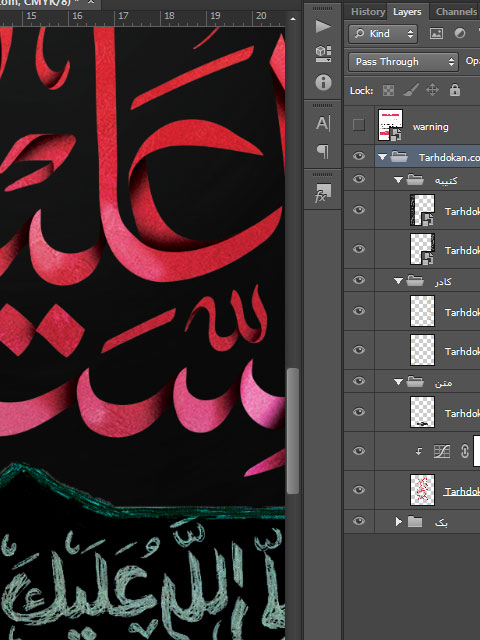Expand the بک group
The height and width of the screenshot is (640, 480).
coord(399,522)
